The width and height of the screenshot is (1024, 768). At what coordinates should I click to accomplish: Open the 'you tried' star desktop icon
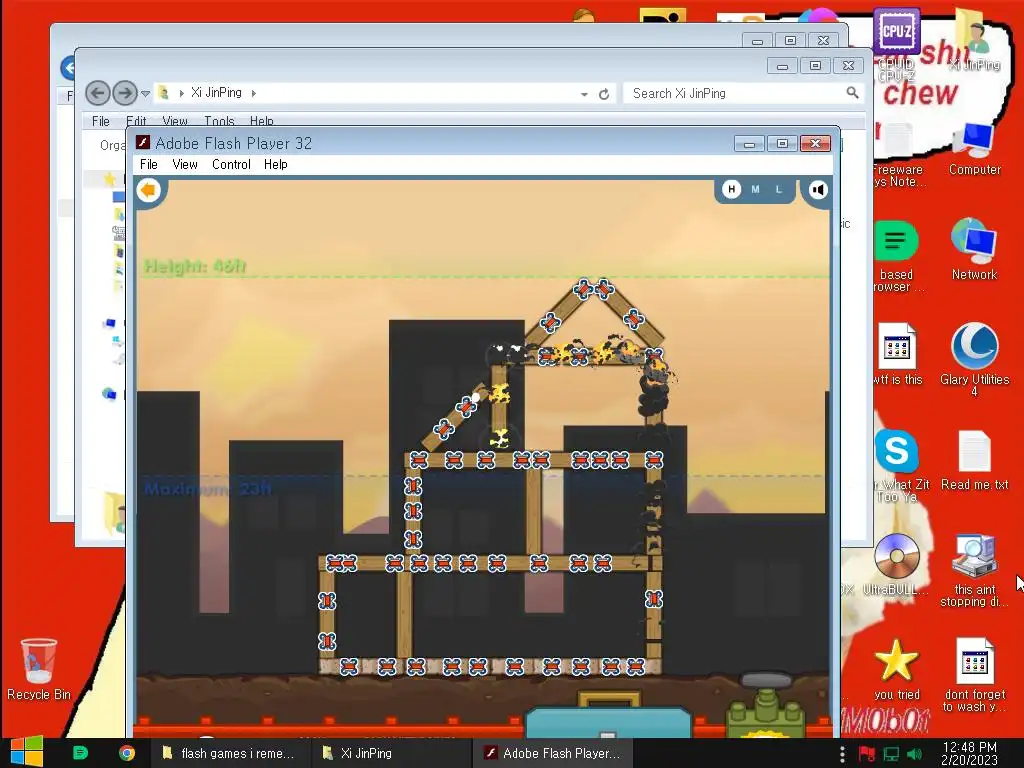coord(897,669)
